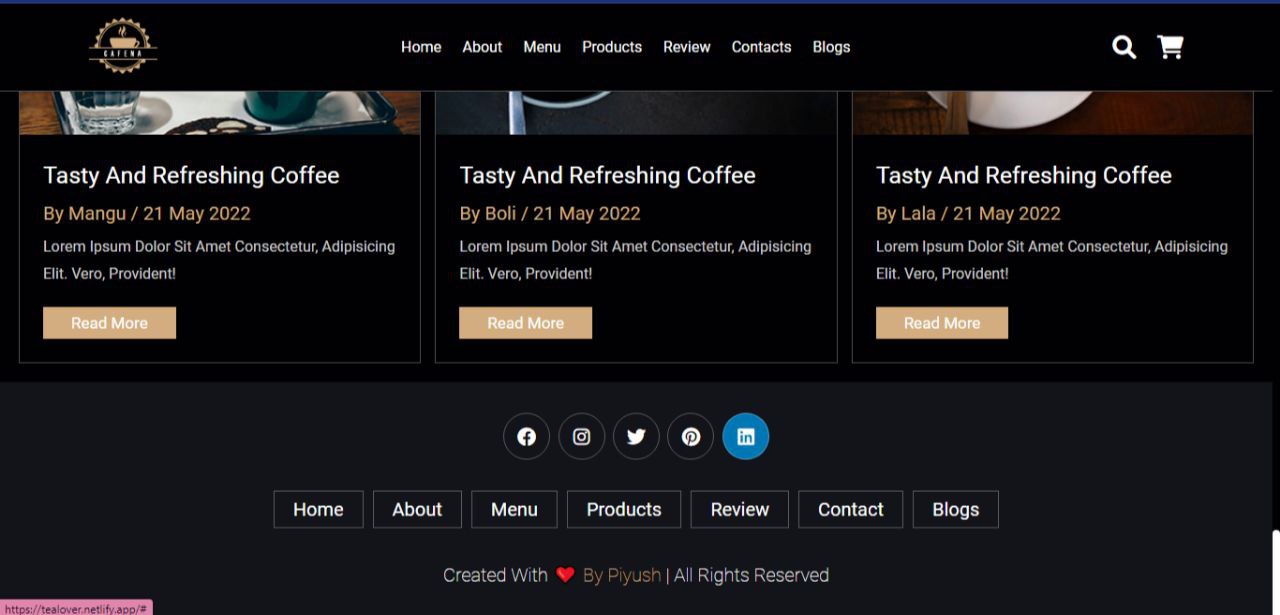Viewport: 1280px width, 615px height.
Task: Open the Twitter social icon
Action: pyautogui.click(x=636, y=436)
